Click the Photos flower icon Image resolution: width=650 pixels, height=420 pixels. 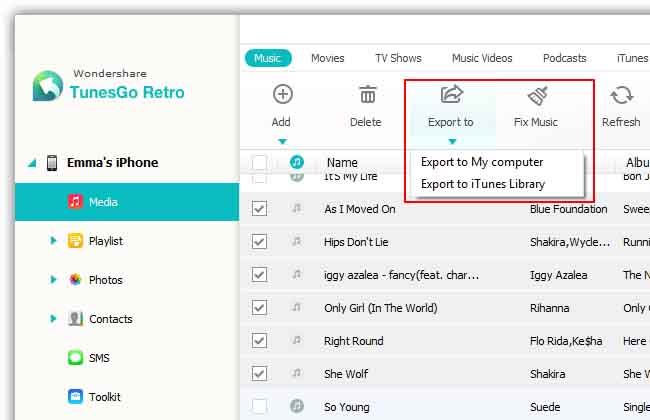coord(75,279)
